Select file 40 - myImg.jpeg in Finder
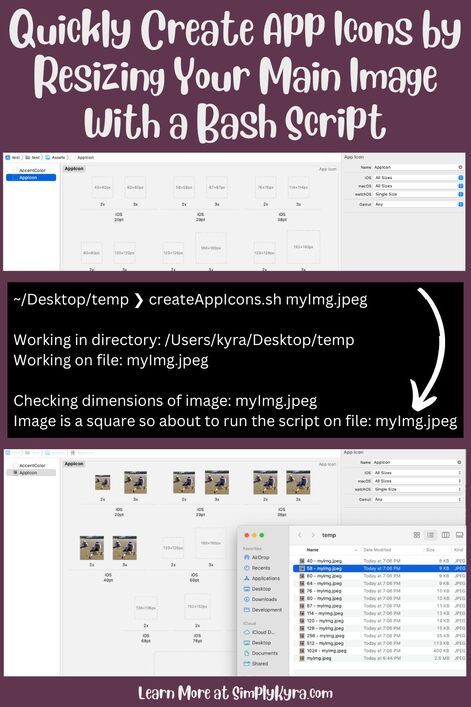Screen dimensions: 471x707 click(379, 561)
